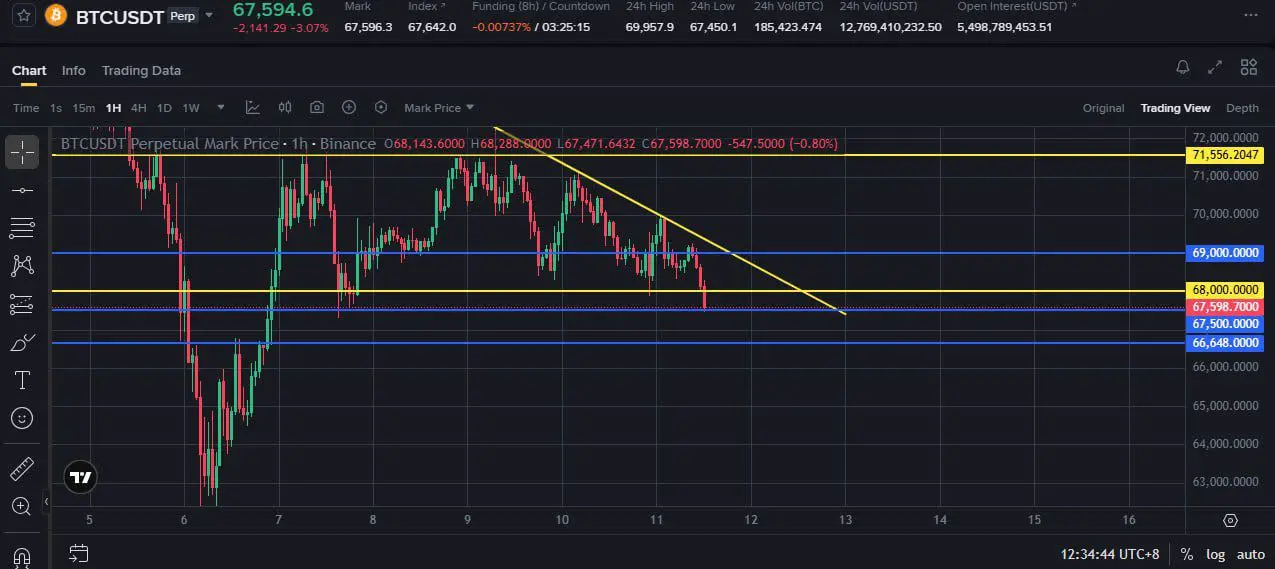Select the brush drawing tool
The height and width of the screenshot is (569, 1275).
coord(22,343)
